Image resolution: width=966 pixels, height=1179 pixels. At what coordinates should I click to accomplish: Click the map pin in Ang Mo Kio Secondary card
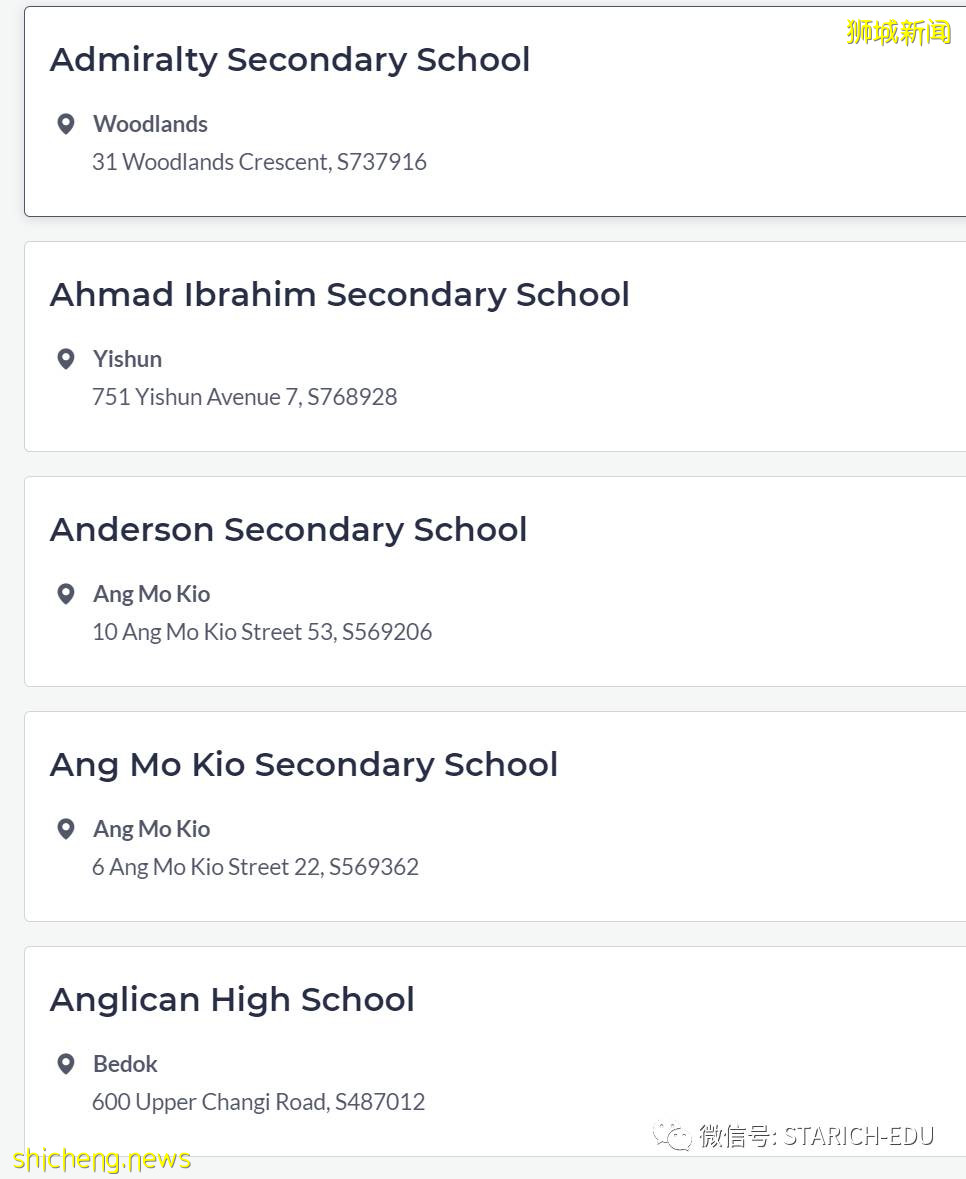coord(66,829)
